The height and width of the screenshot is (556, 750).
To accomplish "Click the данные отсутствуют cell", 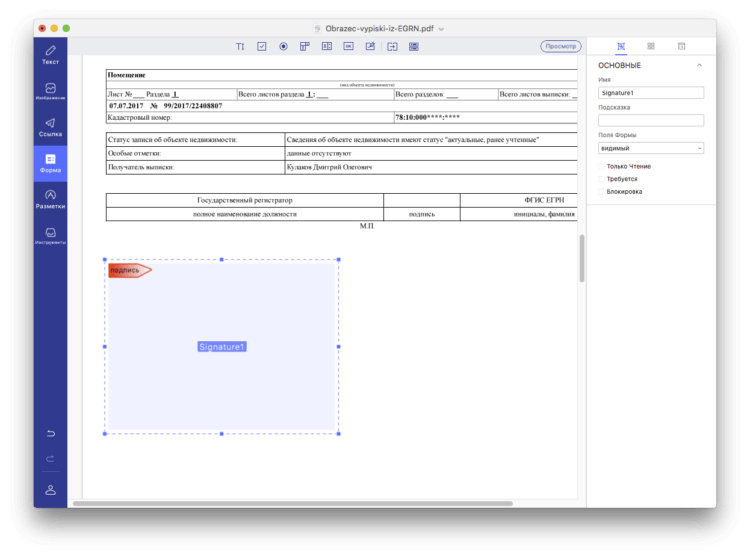I will tap(431, 154).
